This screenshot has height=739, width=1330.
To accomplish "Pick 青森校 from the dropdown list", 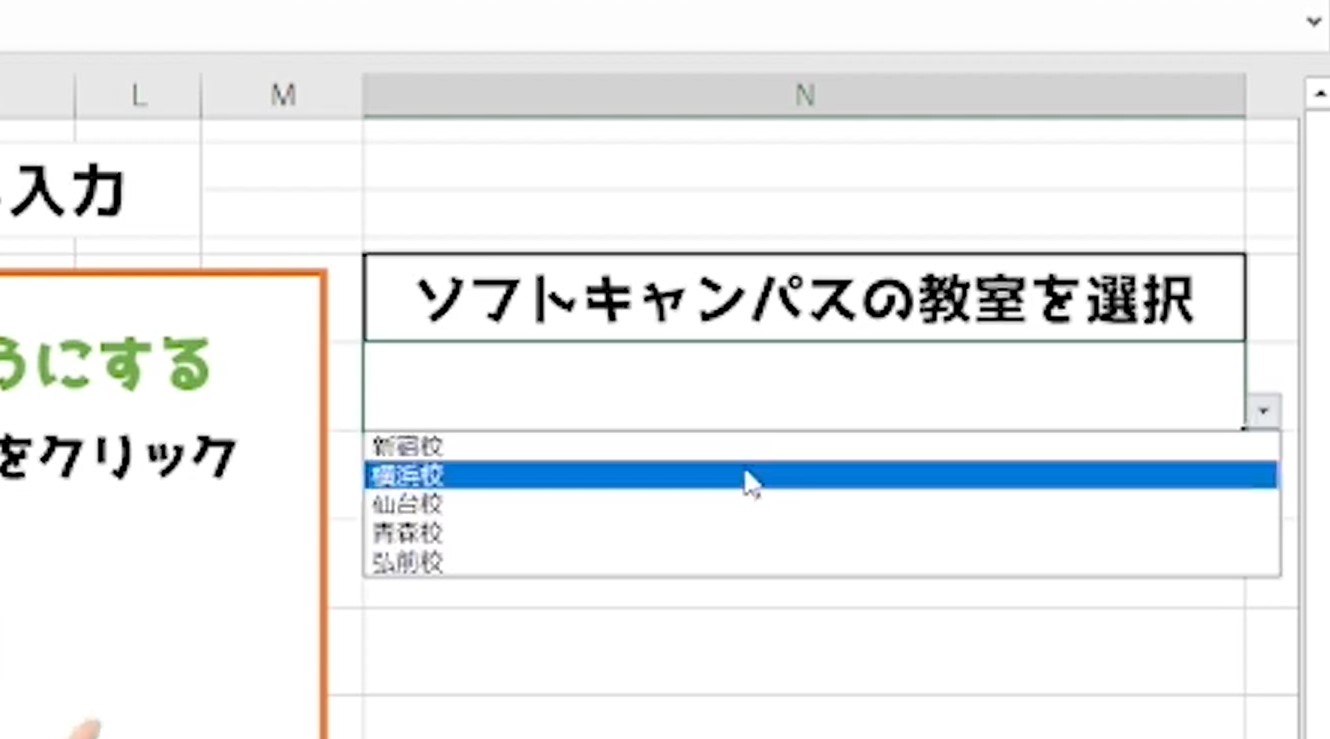I will coord(821,532).
